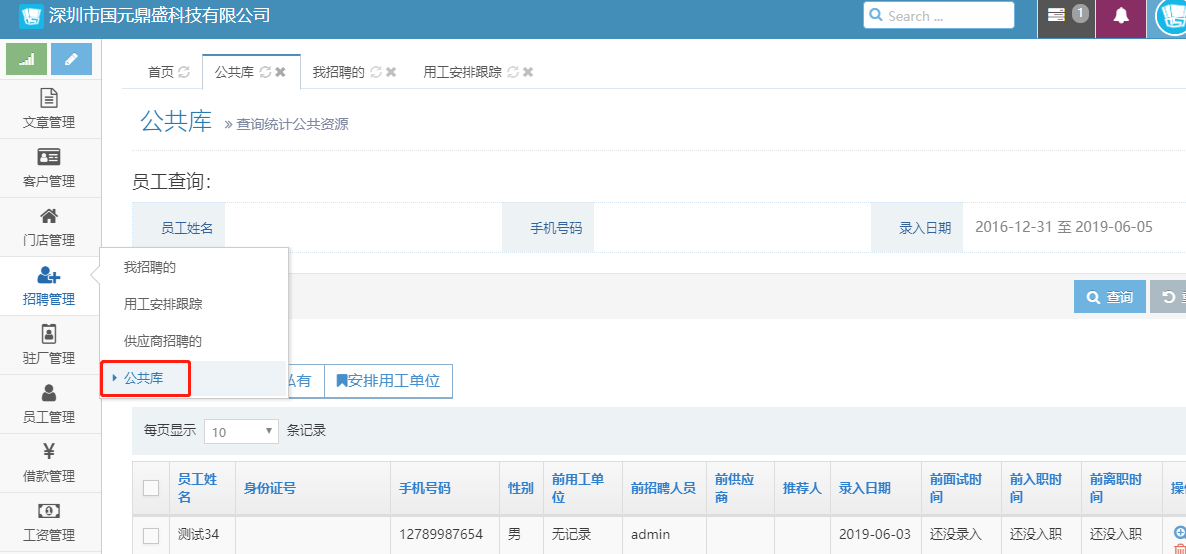Open 客户管理 in the sidebar

point(49,168)
